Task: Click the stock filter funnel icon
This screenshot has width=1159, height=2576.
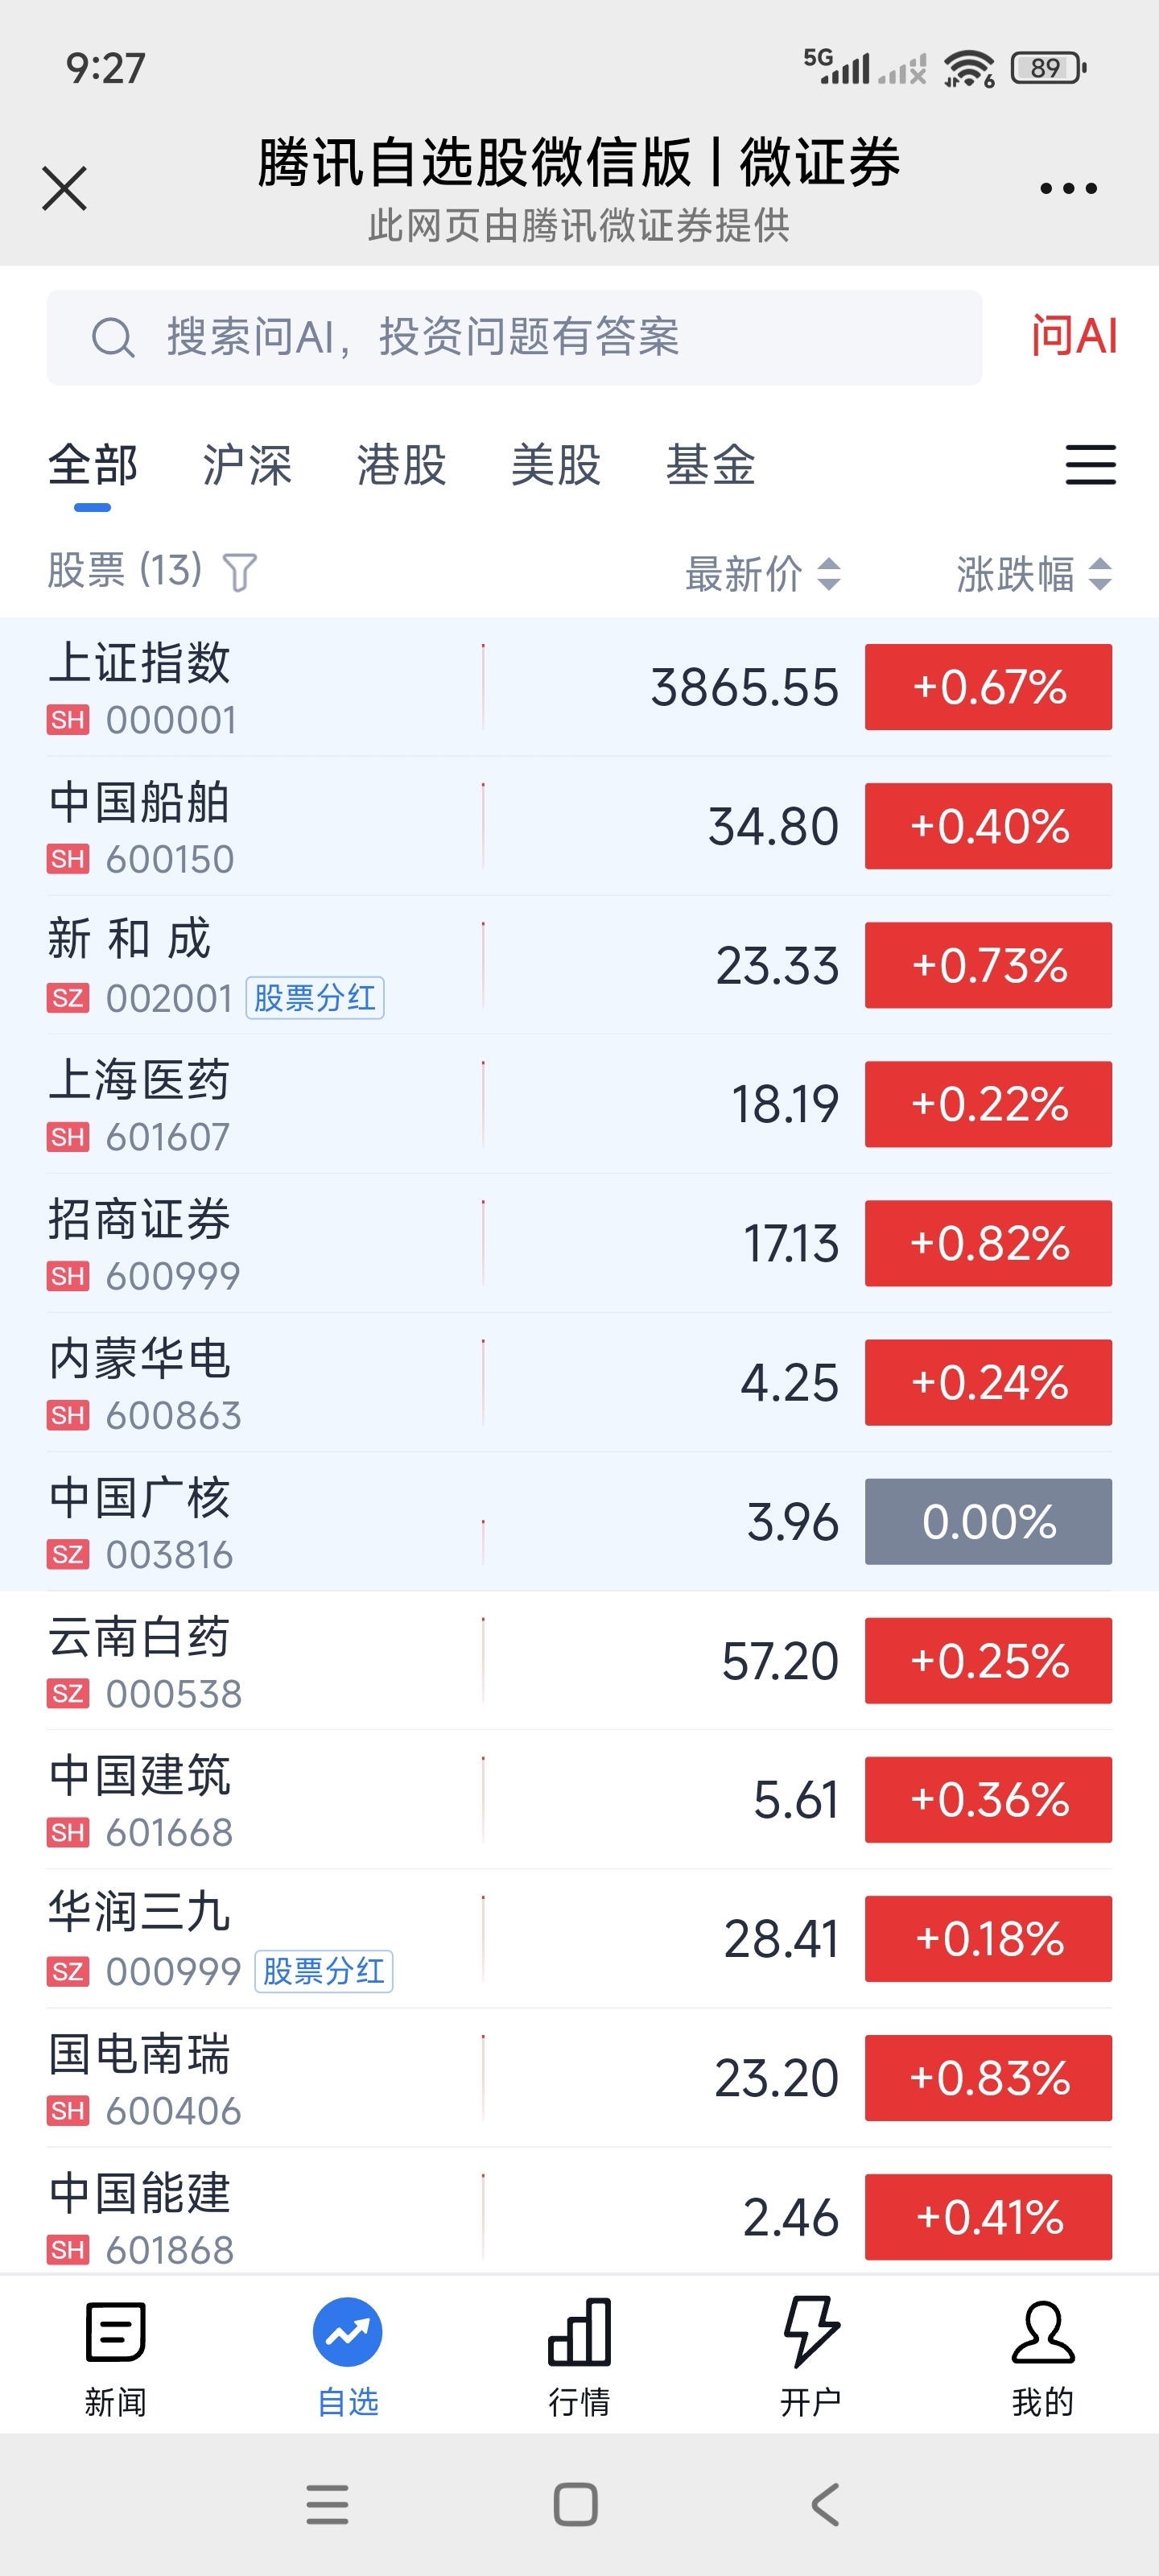Action: [x=240, y=573]
